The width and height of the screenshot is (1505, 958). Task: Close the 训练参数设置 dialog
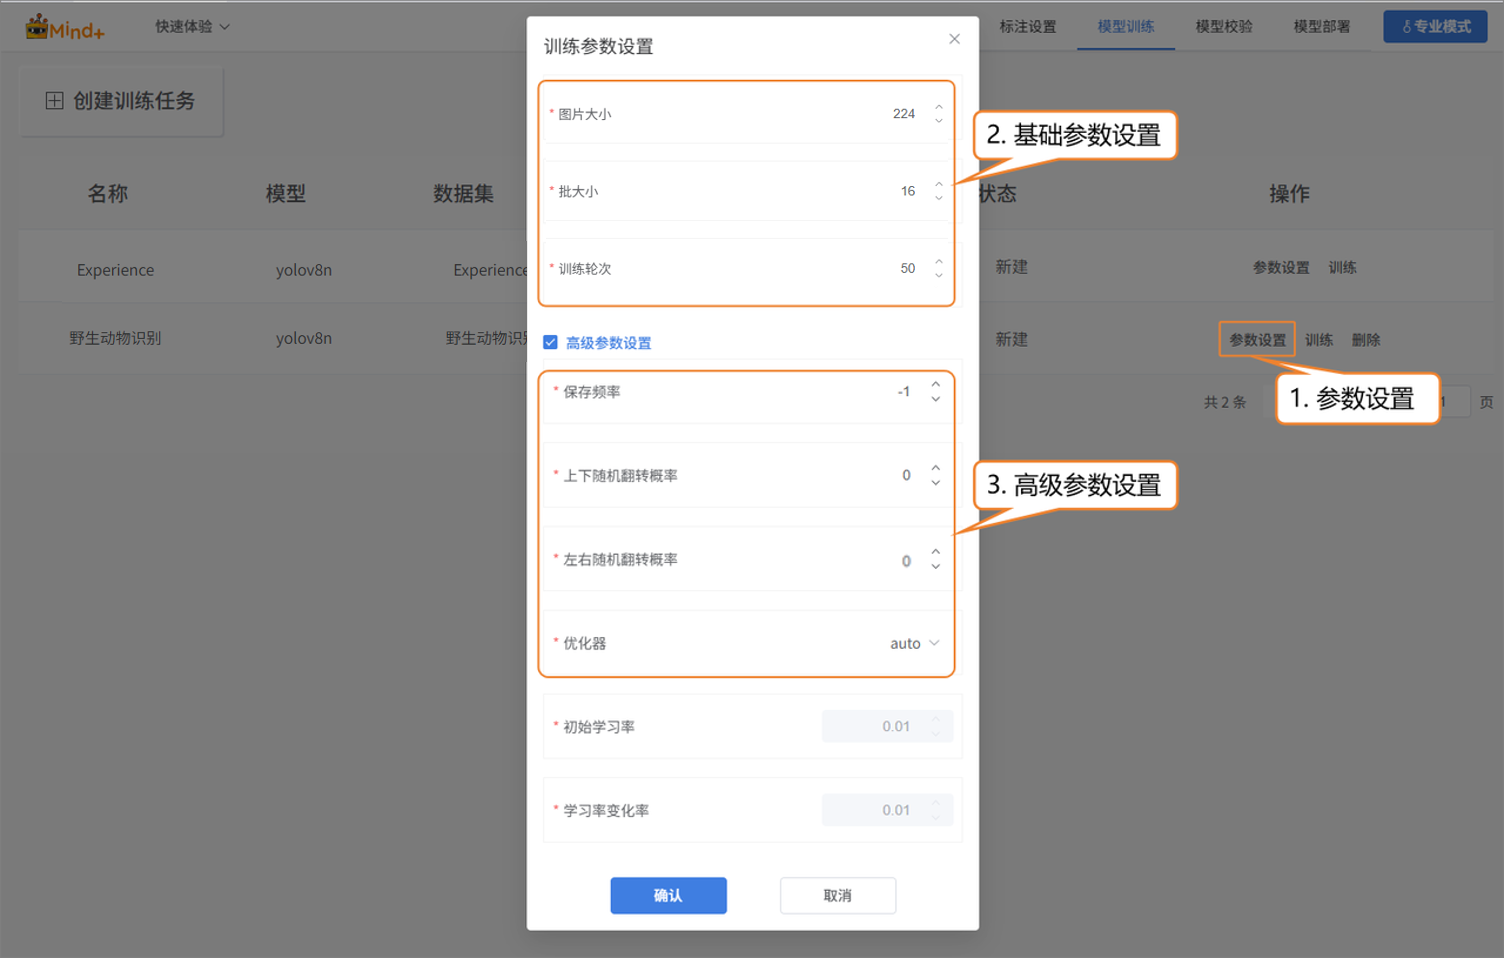[x=954, y=39]
